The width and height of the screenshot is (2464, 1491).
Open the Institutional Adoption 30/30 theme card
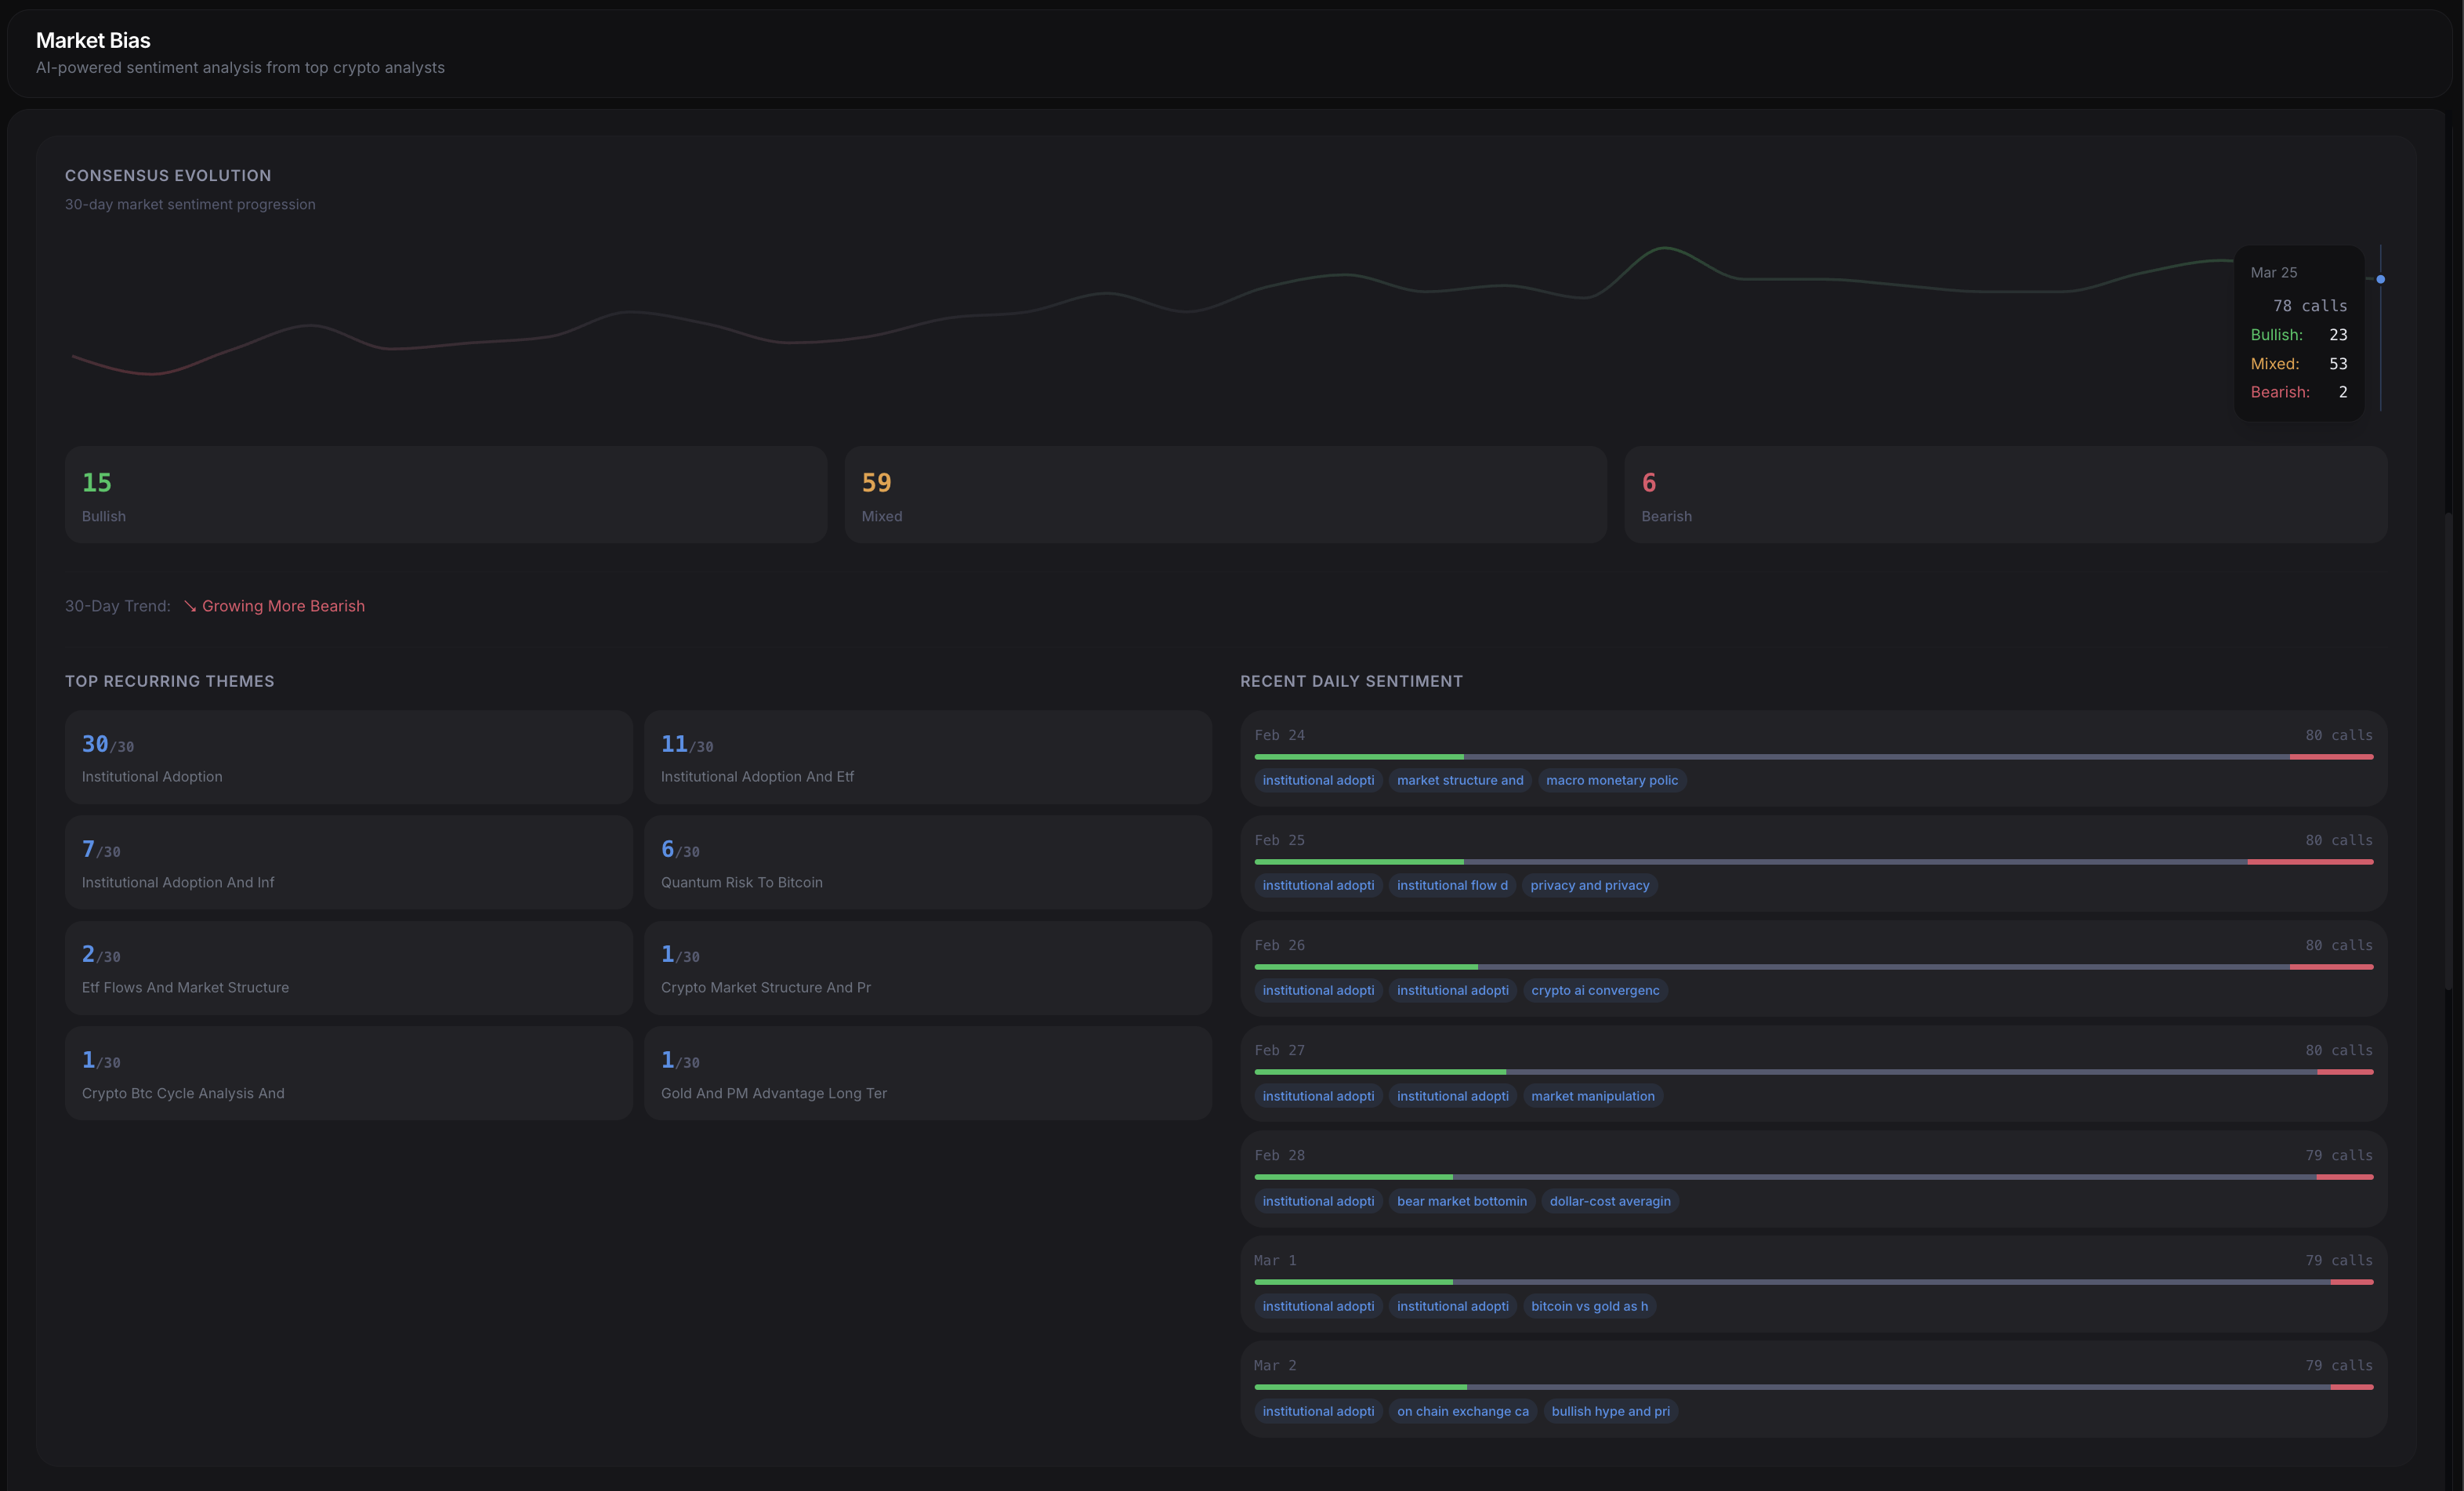click(x=348, y=757)
